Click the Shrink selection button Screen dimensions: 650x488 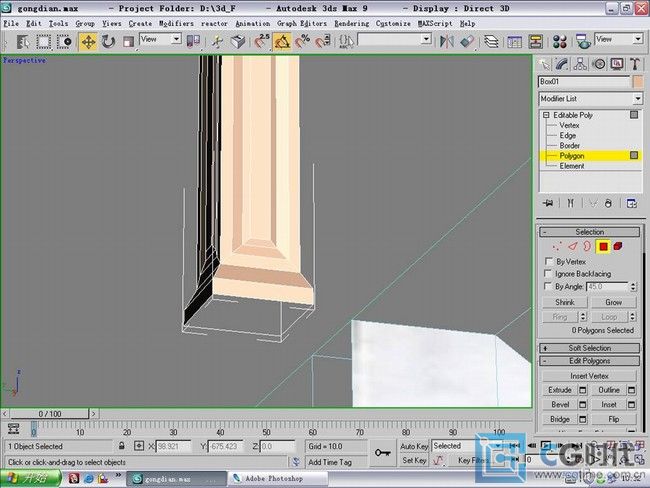click(x=565, y=302)
